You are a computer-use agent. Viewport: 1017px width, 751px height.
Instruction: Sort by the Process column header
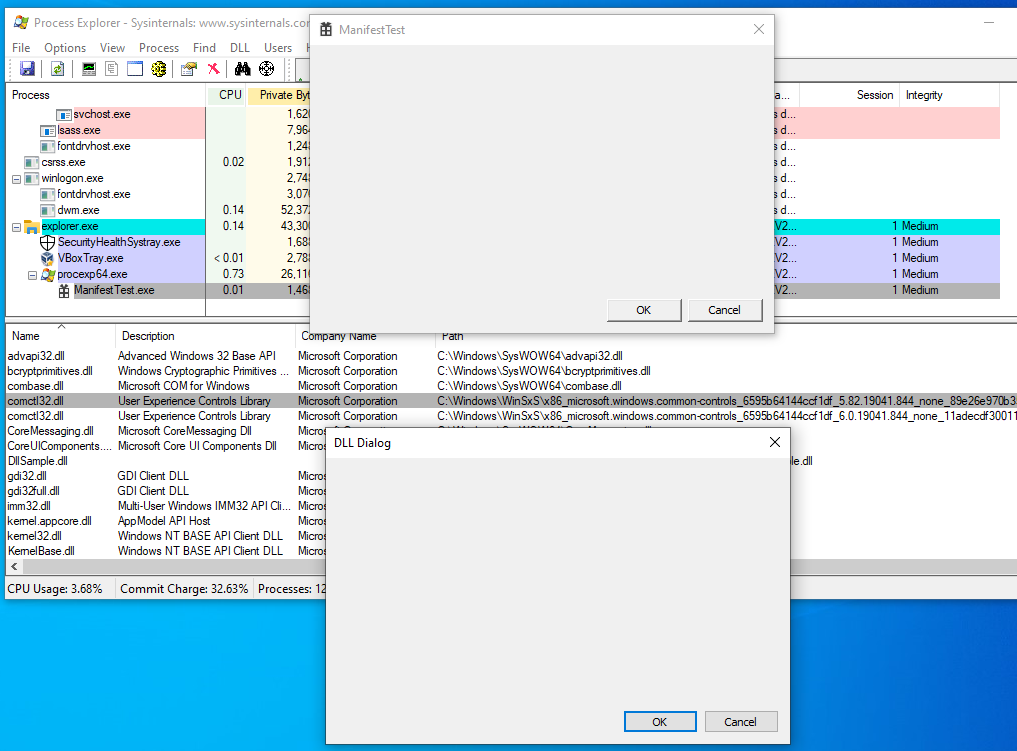[106, 95]
